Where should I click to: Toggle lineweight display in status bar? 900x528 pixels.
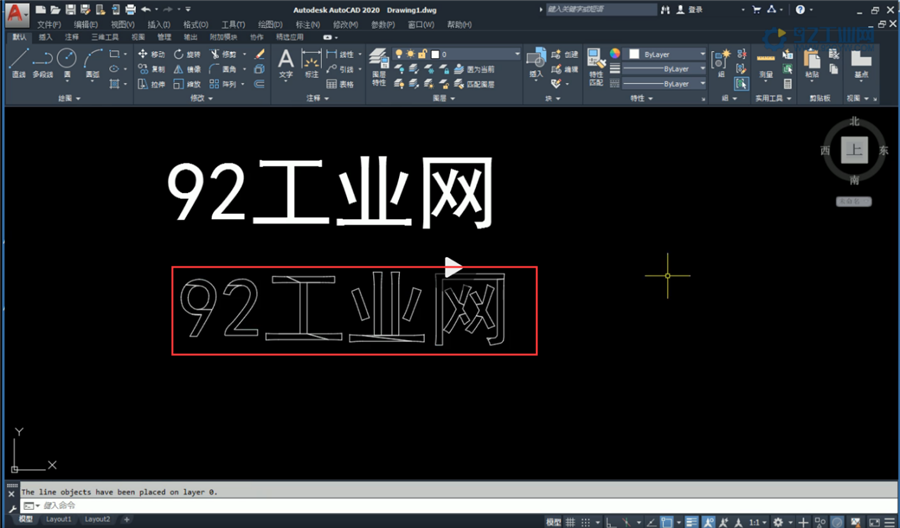(x=692, y=522)
